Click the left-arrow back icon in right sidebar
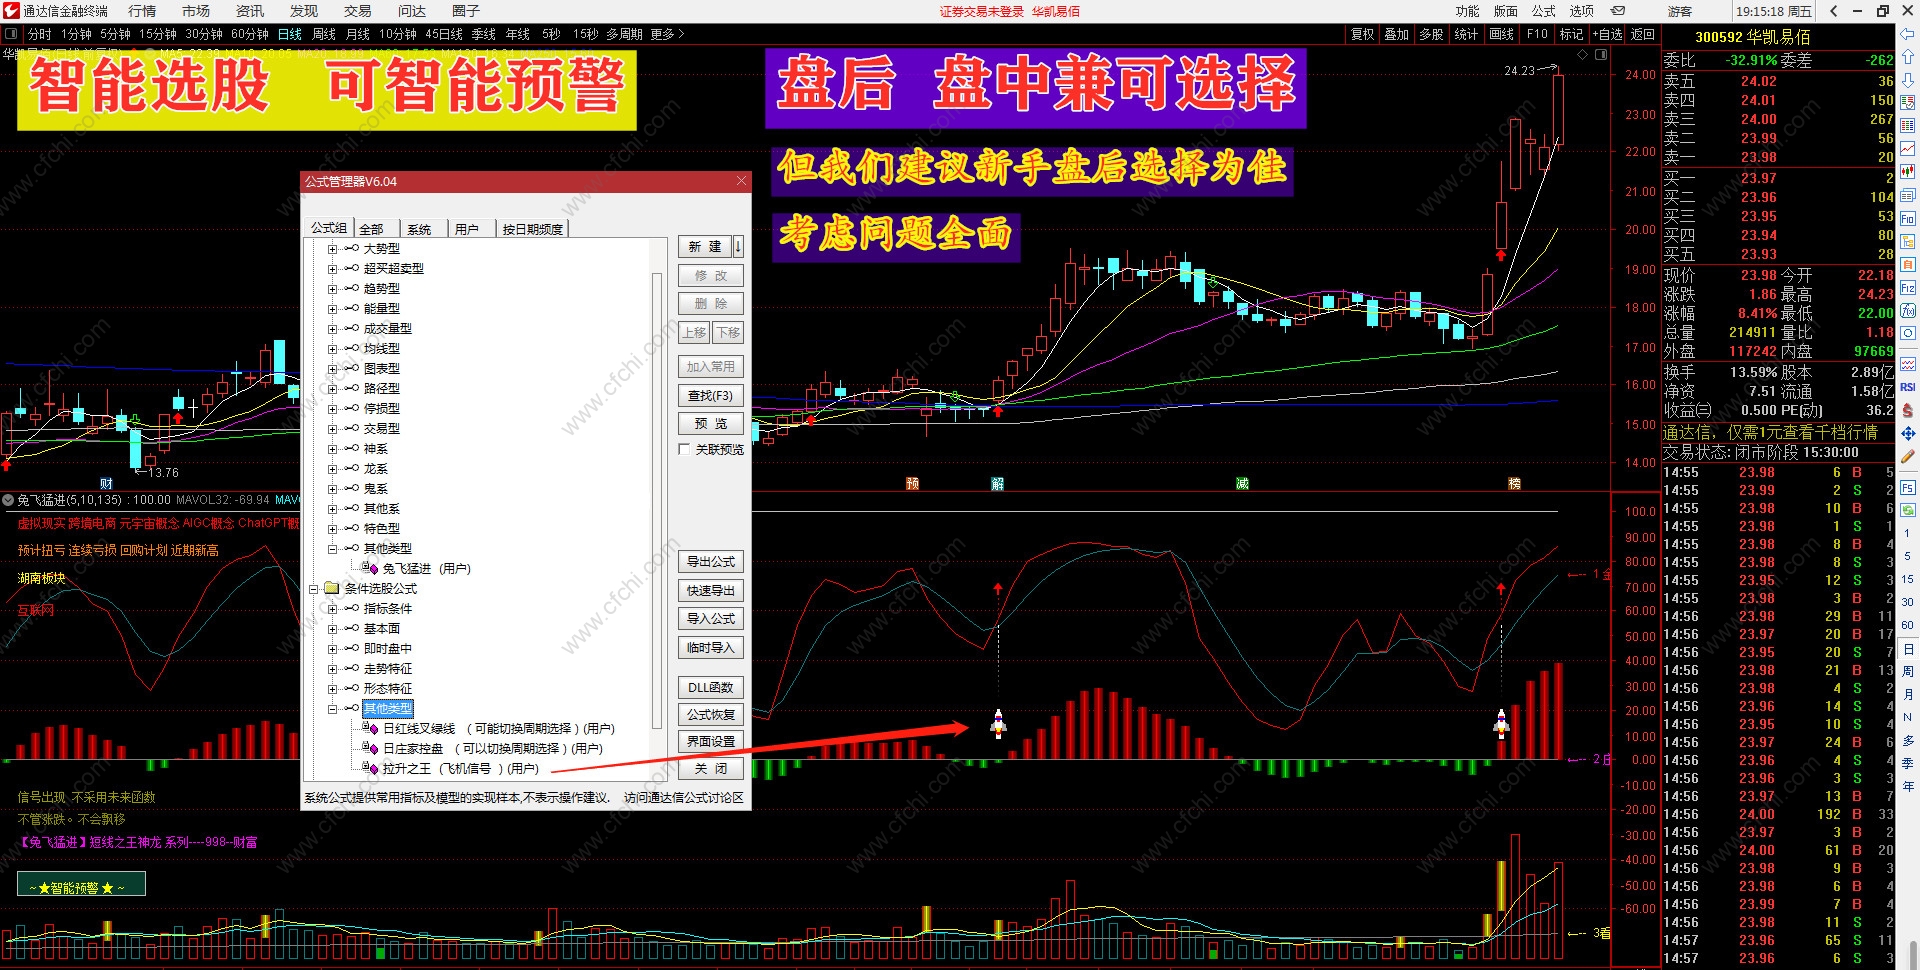The width and height of the screenshot is (1920, 970). coord(1908,35)
